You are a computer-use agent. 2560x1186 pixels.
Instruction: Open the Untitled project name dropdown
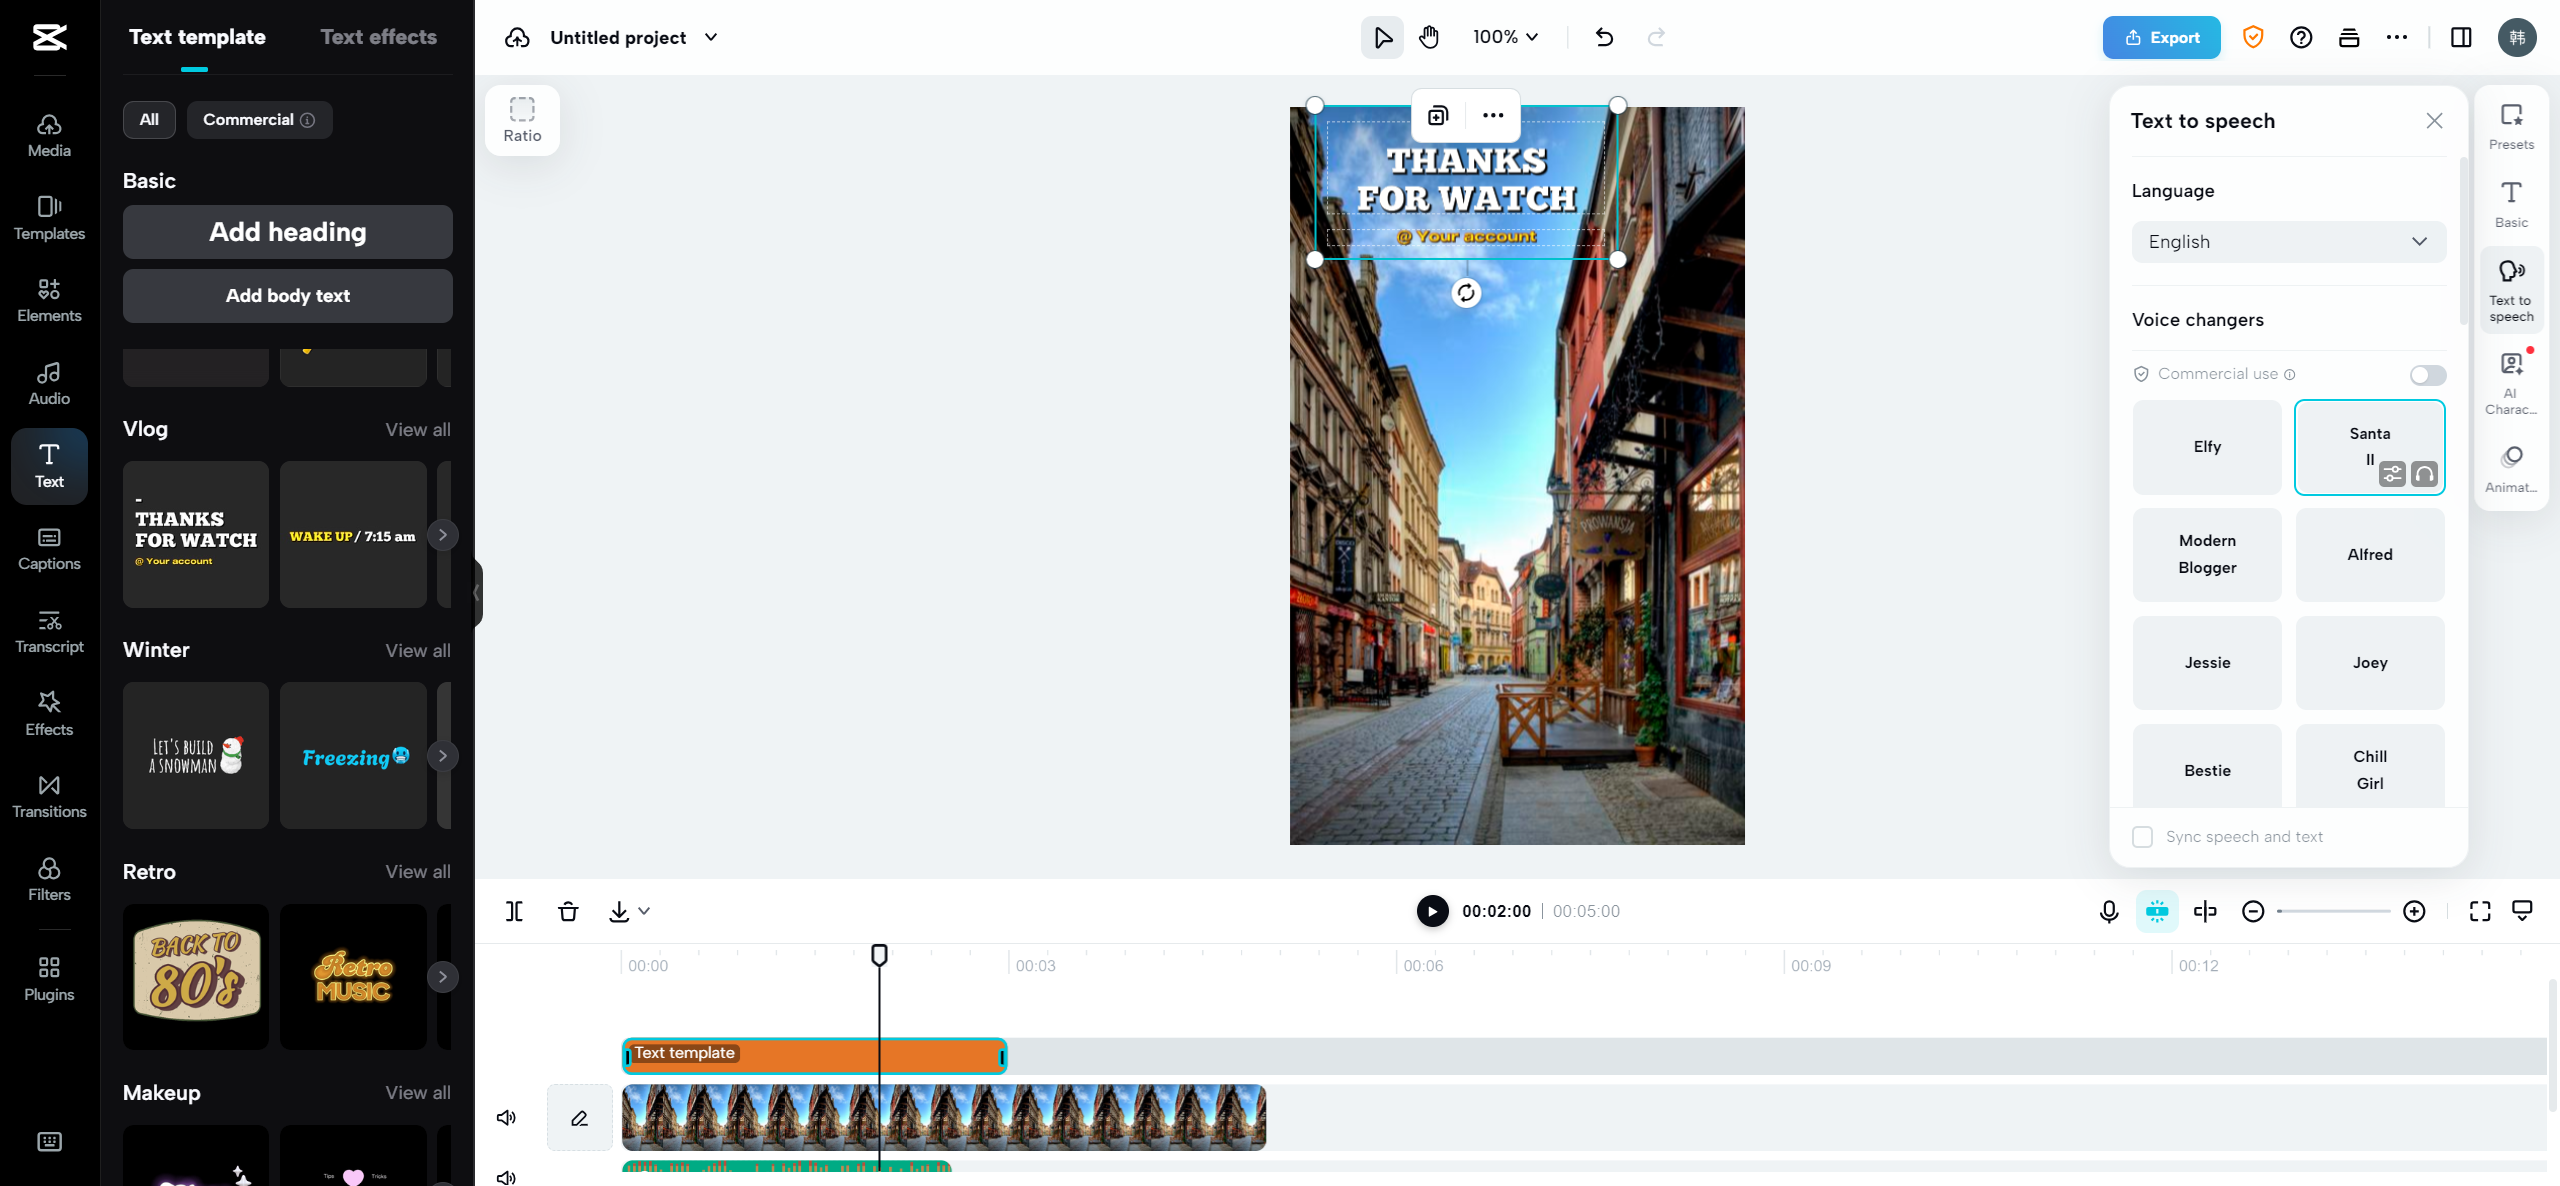coord(711,37)
